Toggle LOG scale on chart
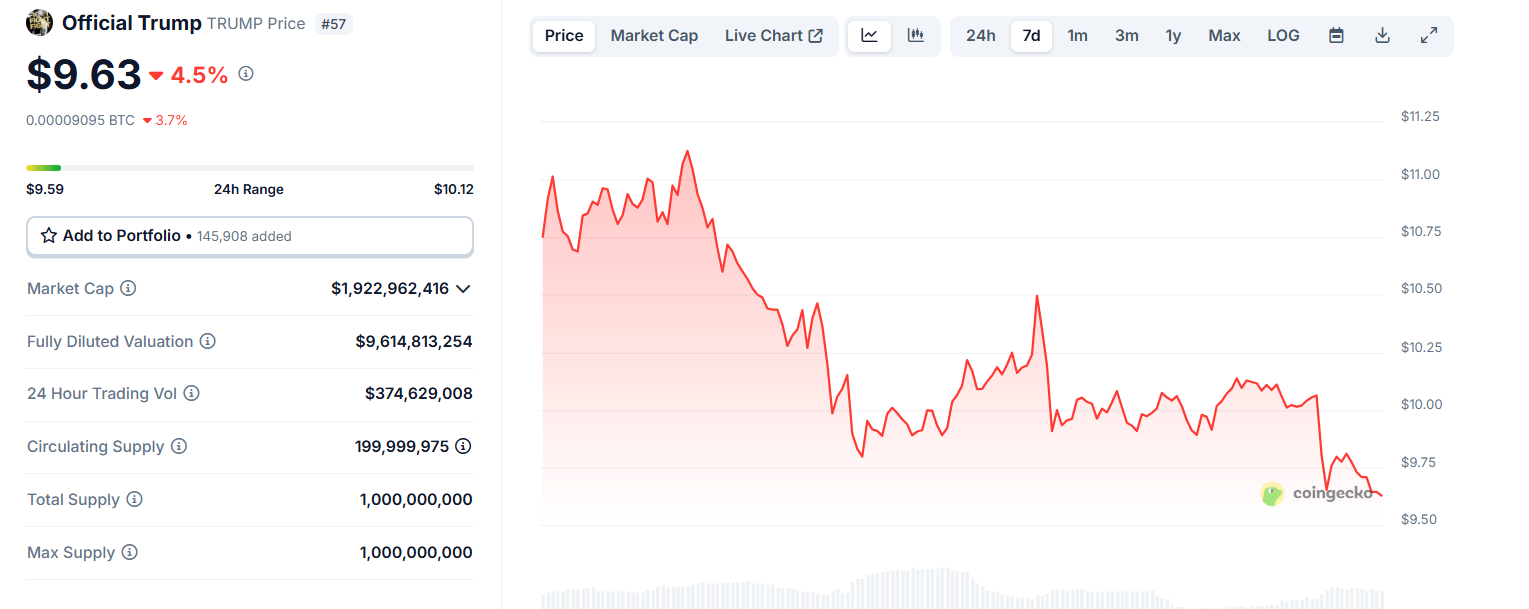The width and height of the screenshot is (1529, 609). (1283, 36)
